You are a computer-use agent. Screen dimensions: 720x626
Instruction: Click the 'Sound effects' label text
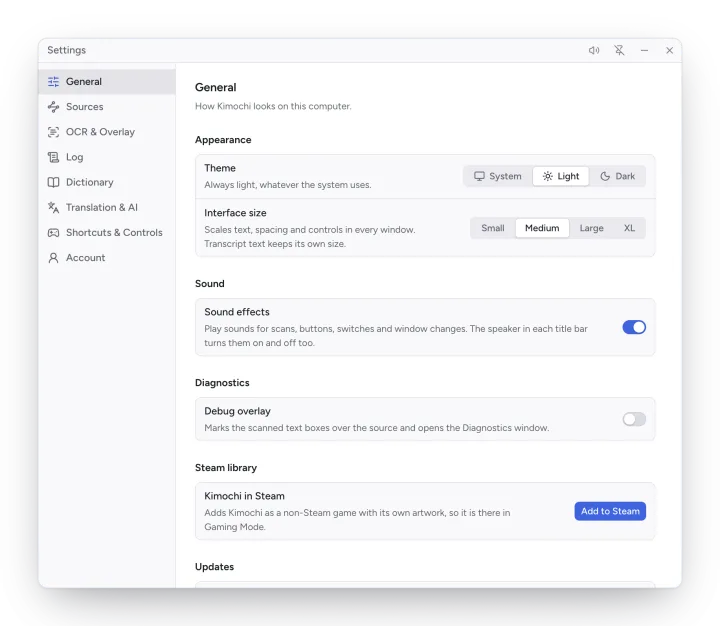click(x=237, y=312)
